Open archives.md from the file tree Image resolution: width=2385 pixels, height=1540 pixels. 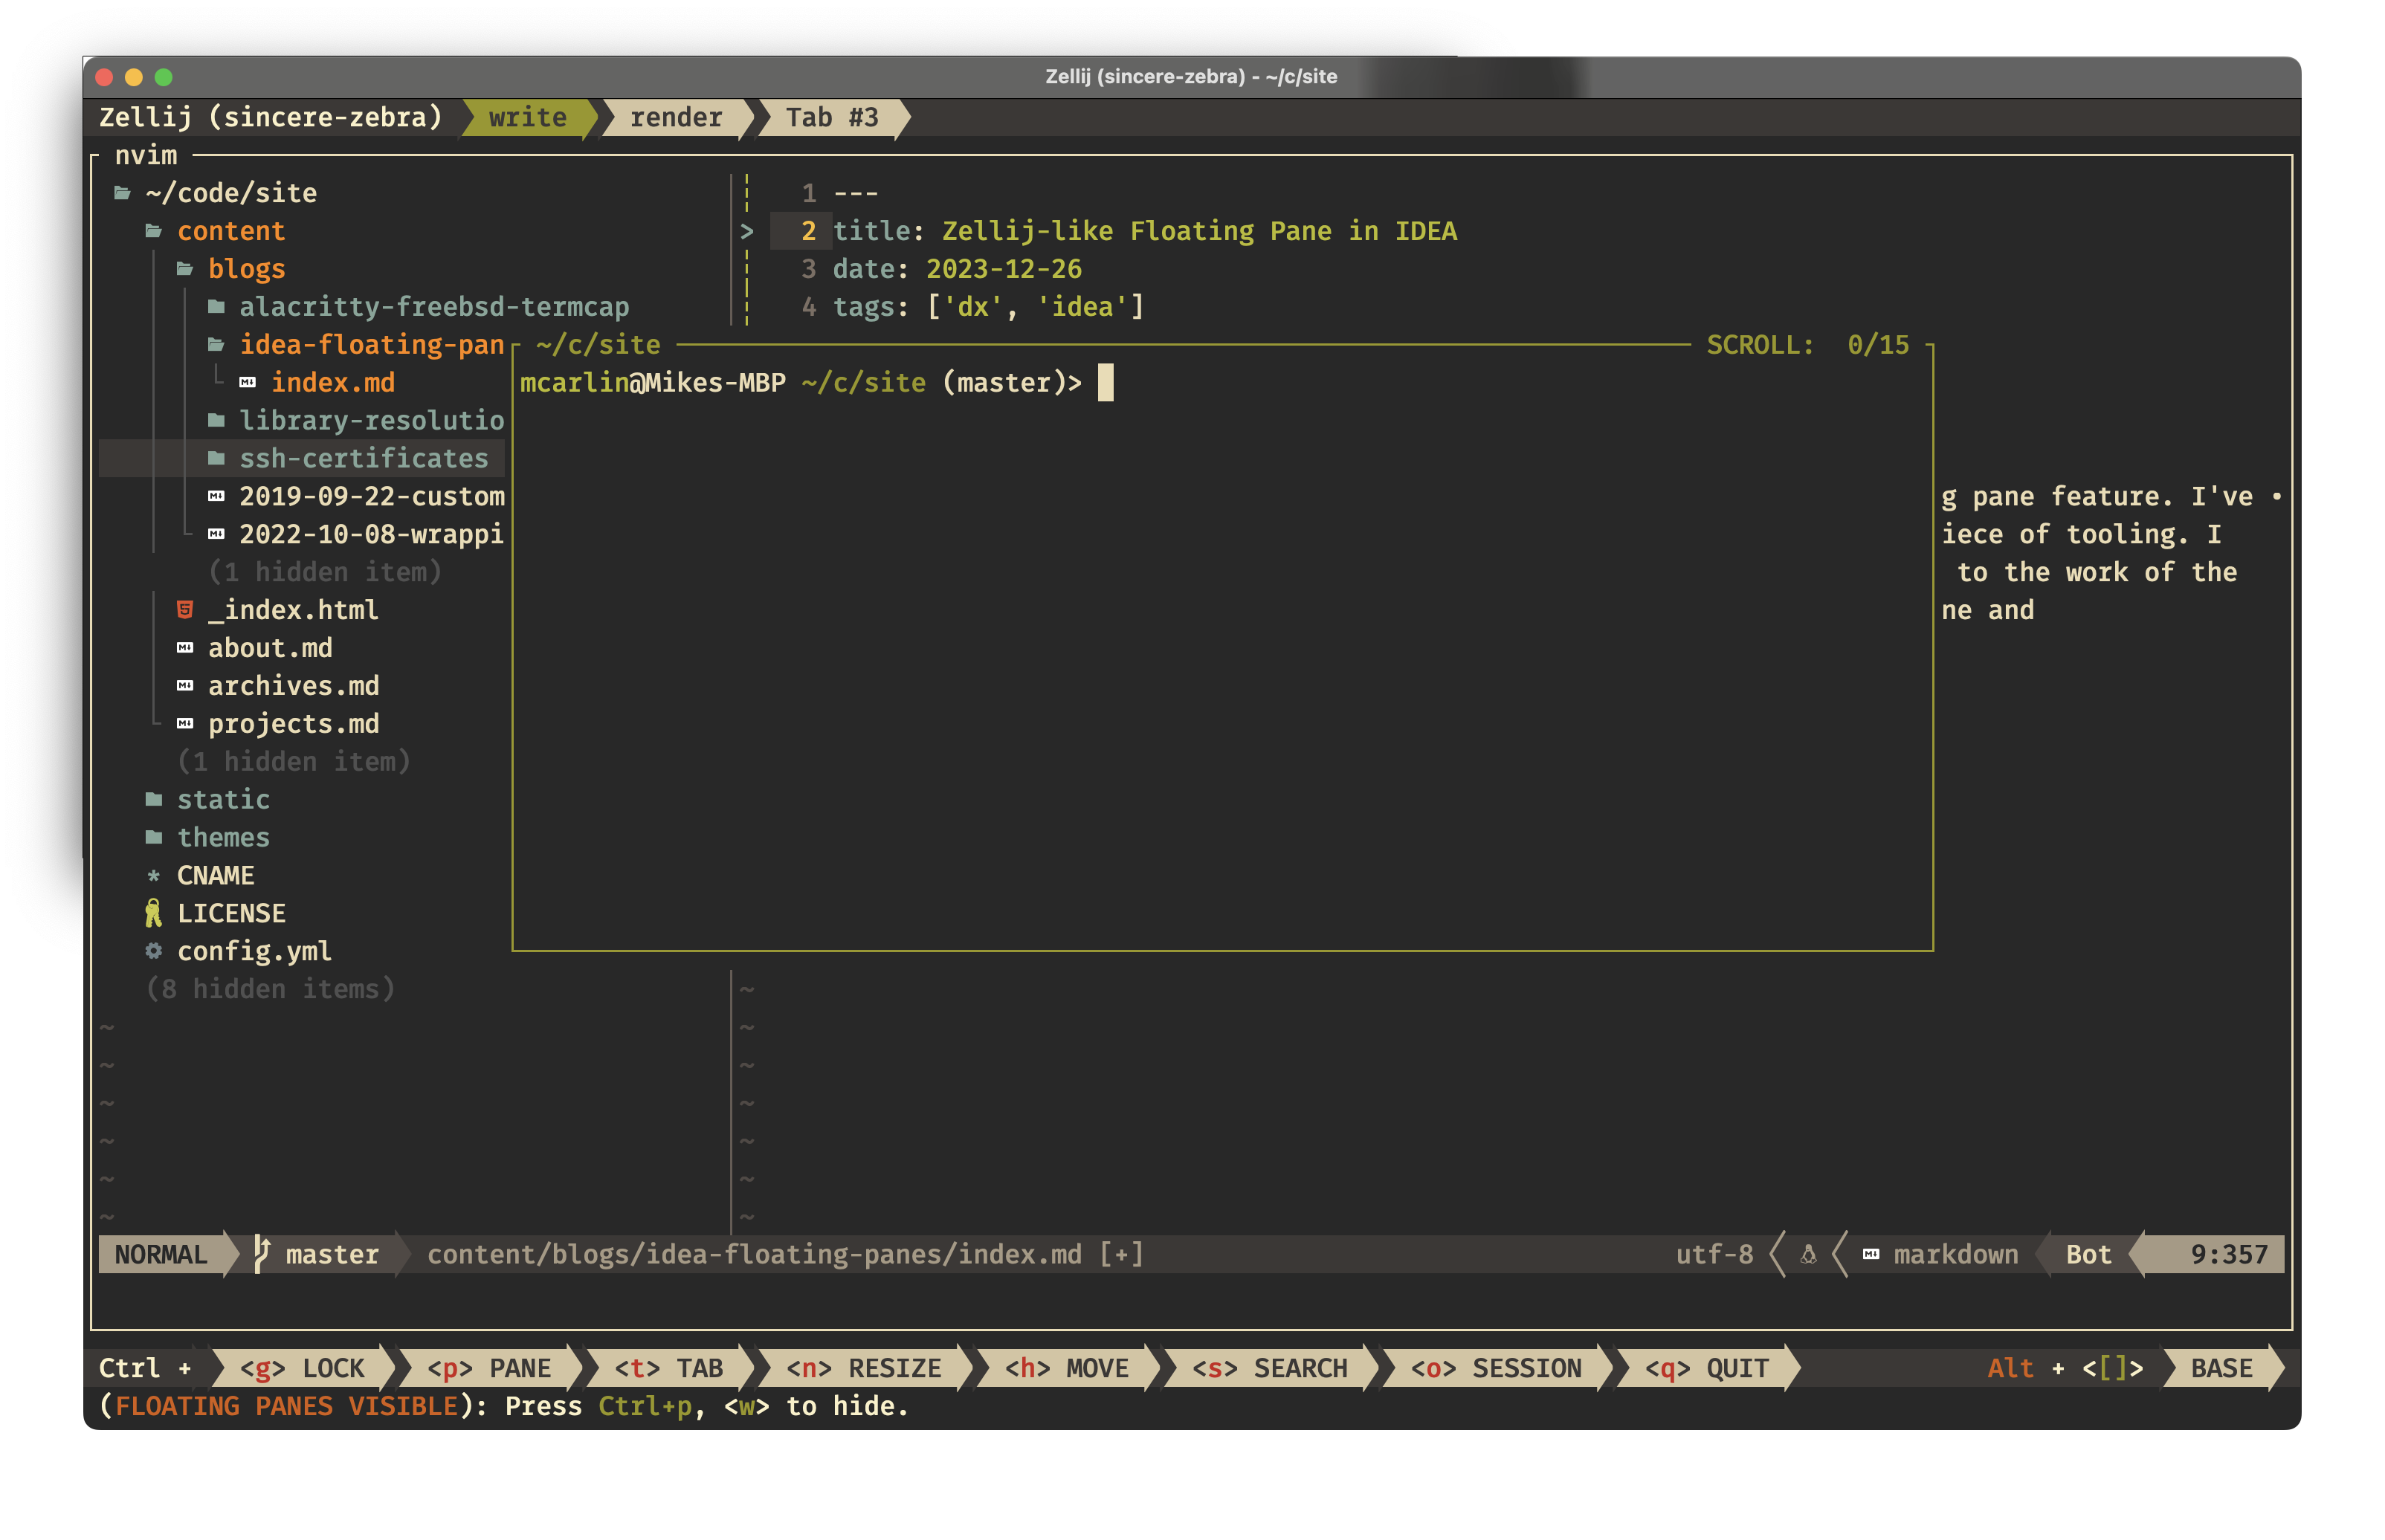pyautogui.click(x=294, y=686)
